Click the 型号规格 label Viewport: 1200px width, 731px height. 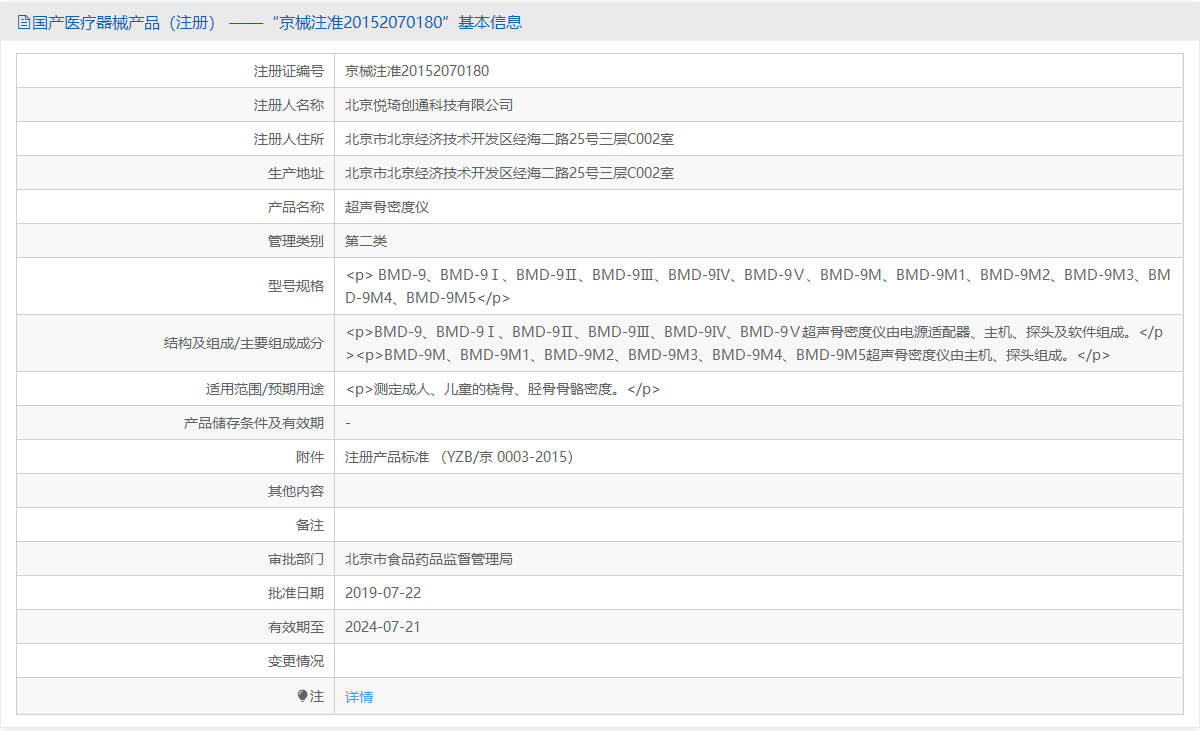296,286
